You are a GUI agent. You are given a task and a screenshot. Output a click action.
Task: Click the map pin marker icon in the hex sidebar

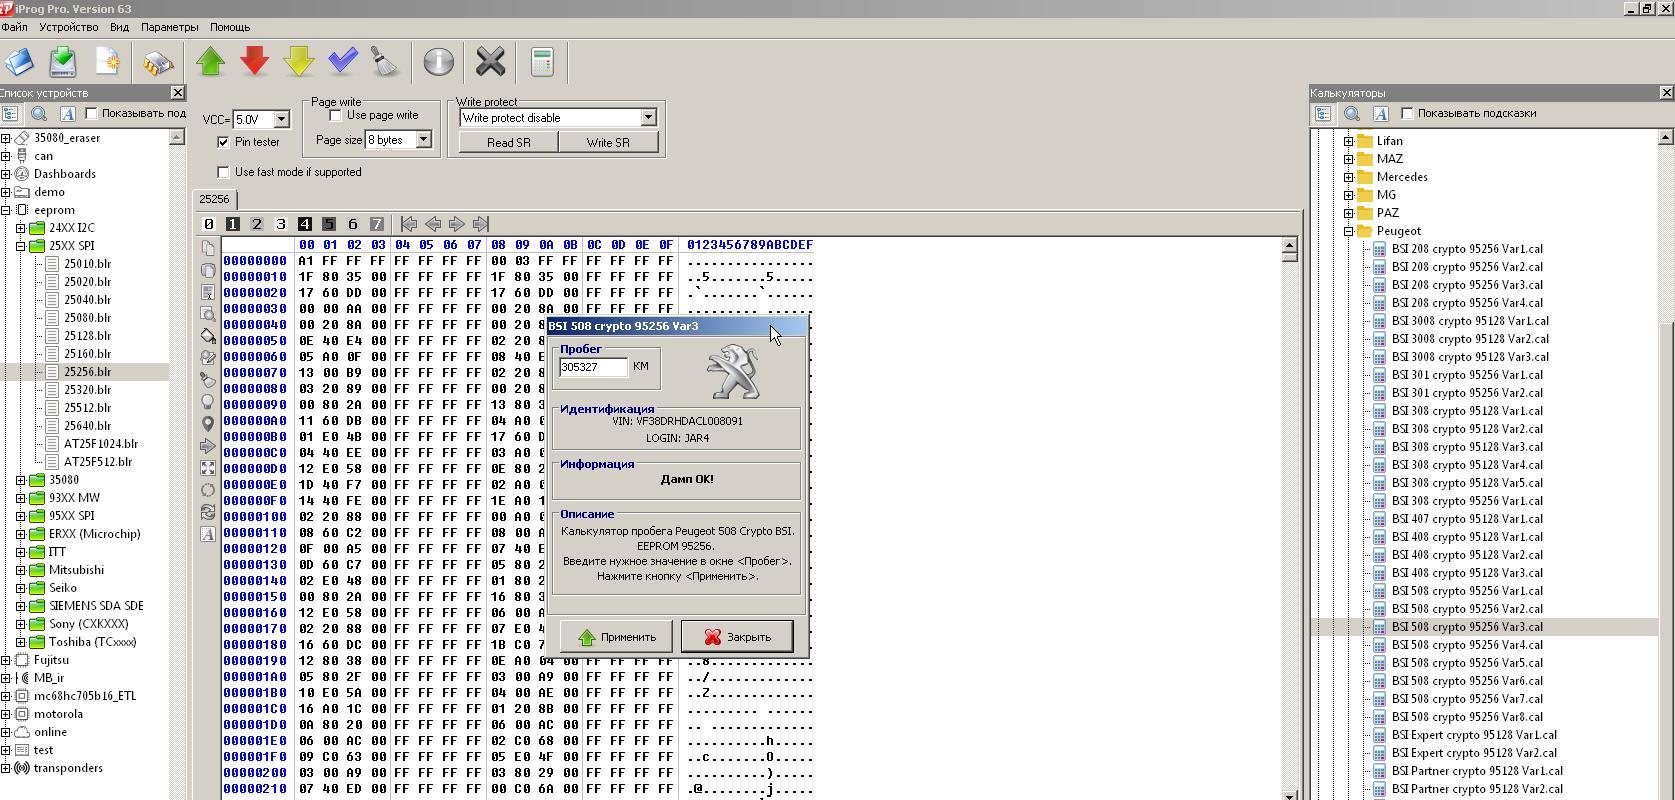pos(208,424)
